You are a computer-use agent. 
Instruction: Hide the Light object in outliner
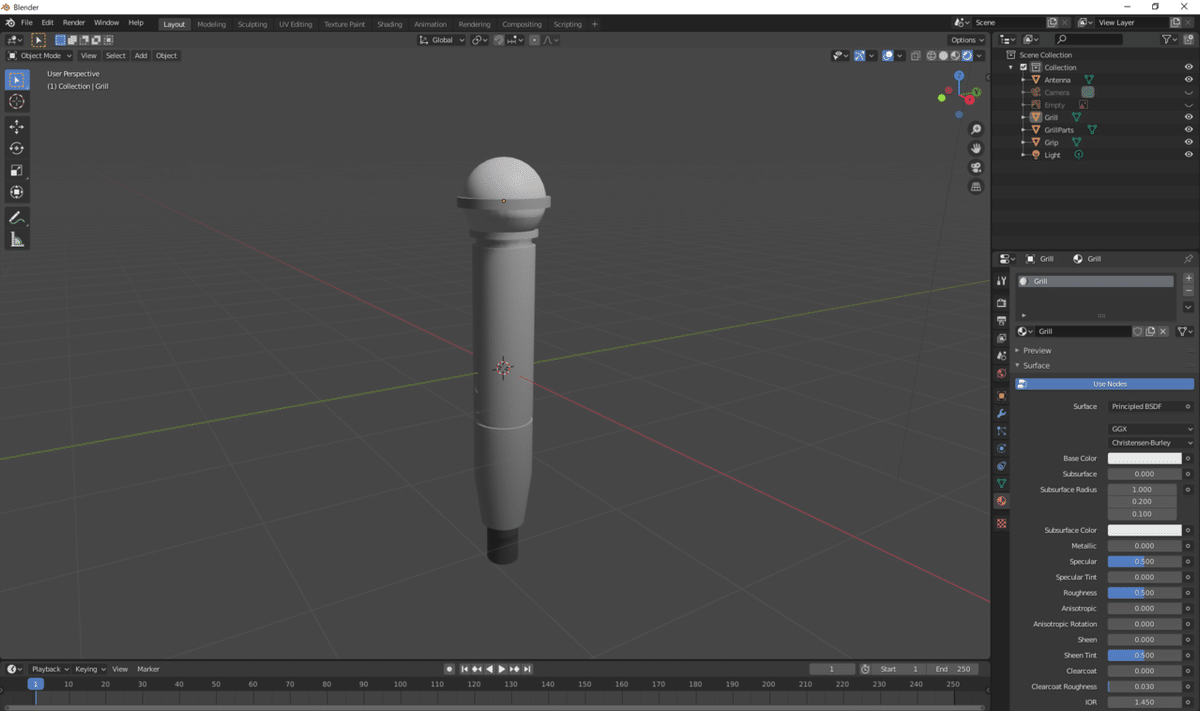click(1189, 155)
